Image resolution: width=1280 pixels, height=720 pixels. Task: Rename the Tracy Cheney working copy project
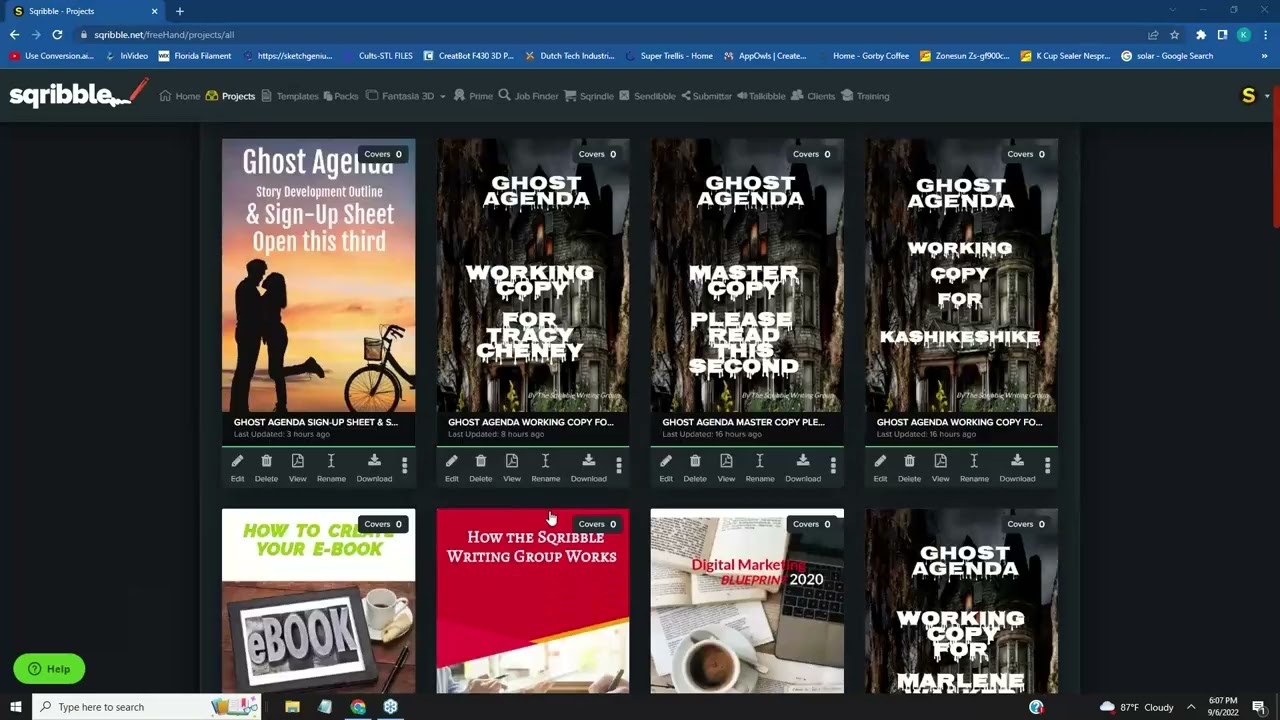click(x=545, y=467)
